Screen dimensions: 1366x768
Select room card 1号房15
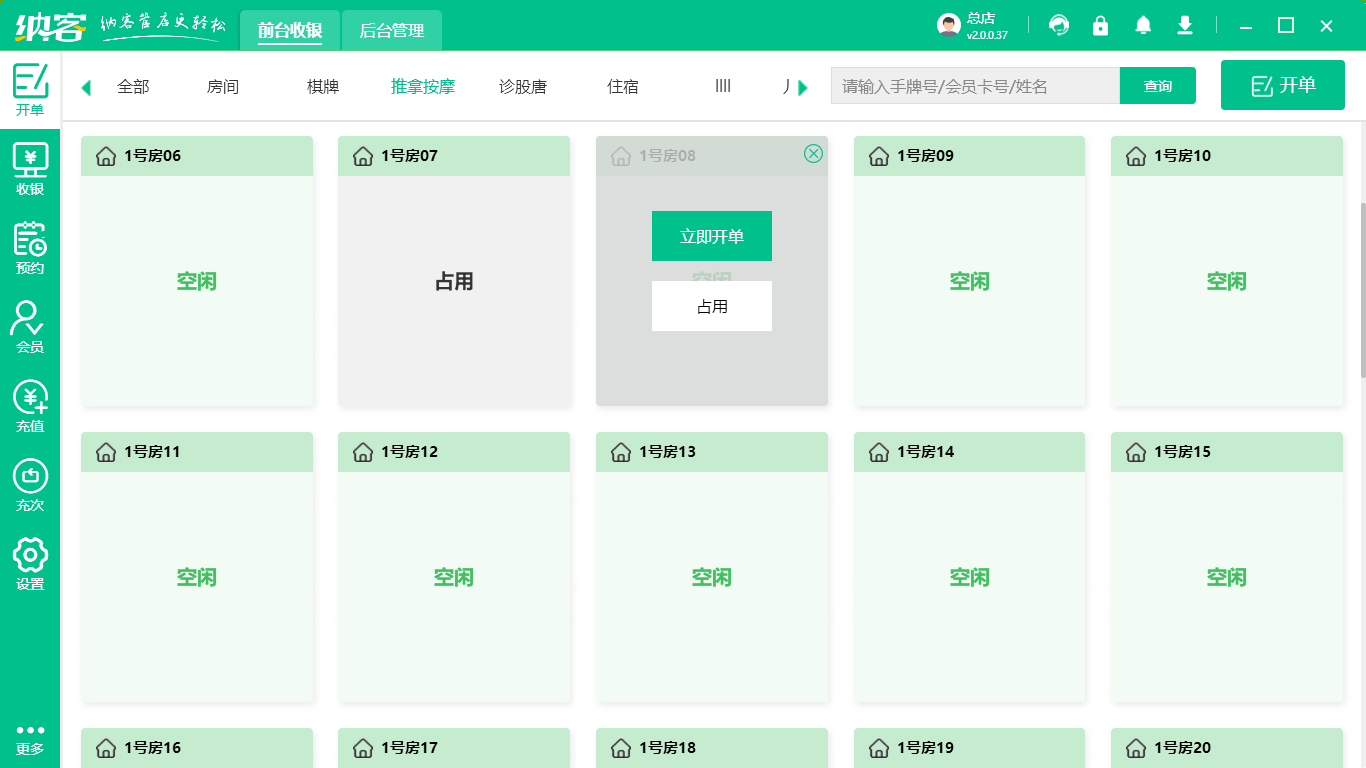(1227, 567)
